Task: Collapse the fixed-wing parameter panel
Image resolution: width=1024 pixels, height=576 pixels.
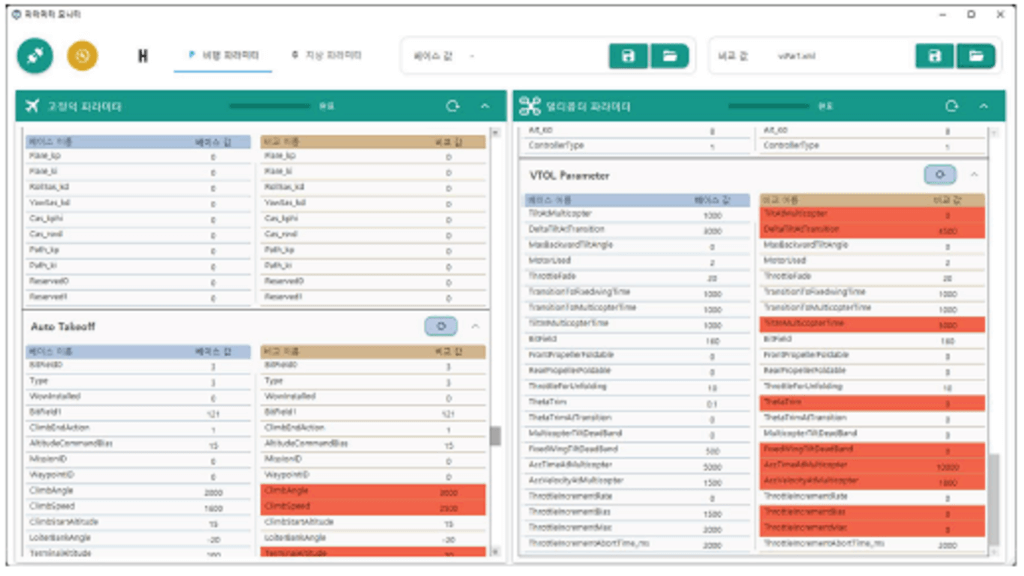Action: pos(485,106)
